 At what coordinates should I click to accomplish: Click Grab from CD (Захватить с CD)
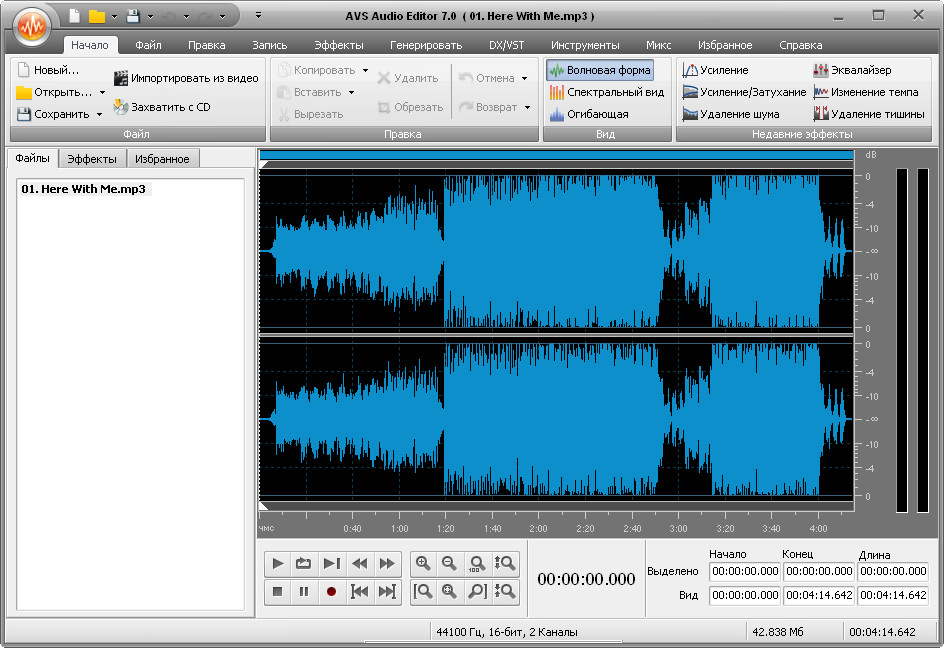tap(162, 107)
